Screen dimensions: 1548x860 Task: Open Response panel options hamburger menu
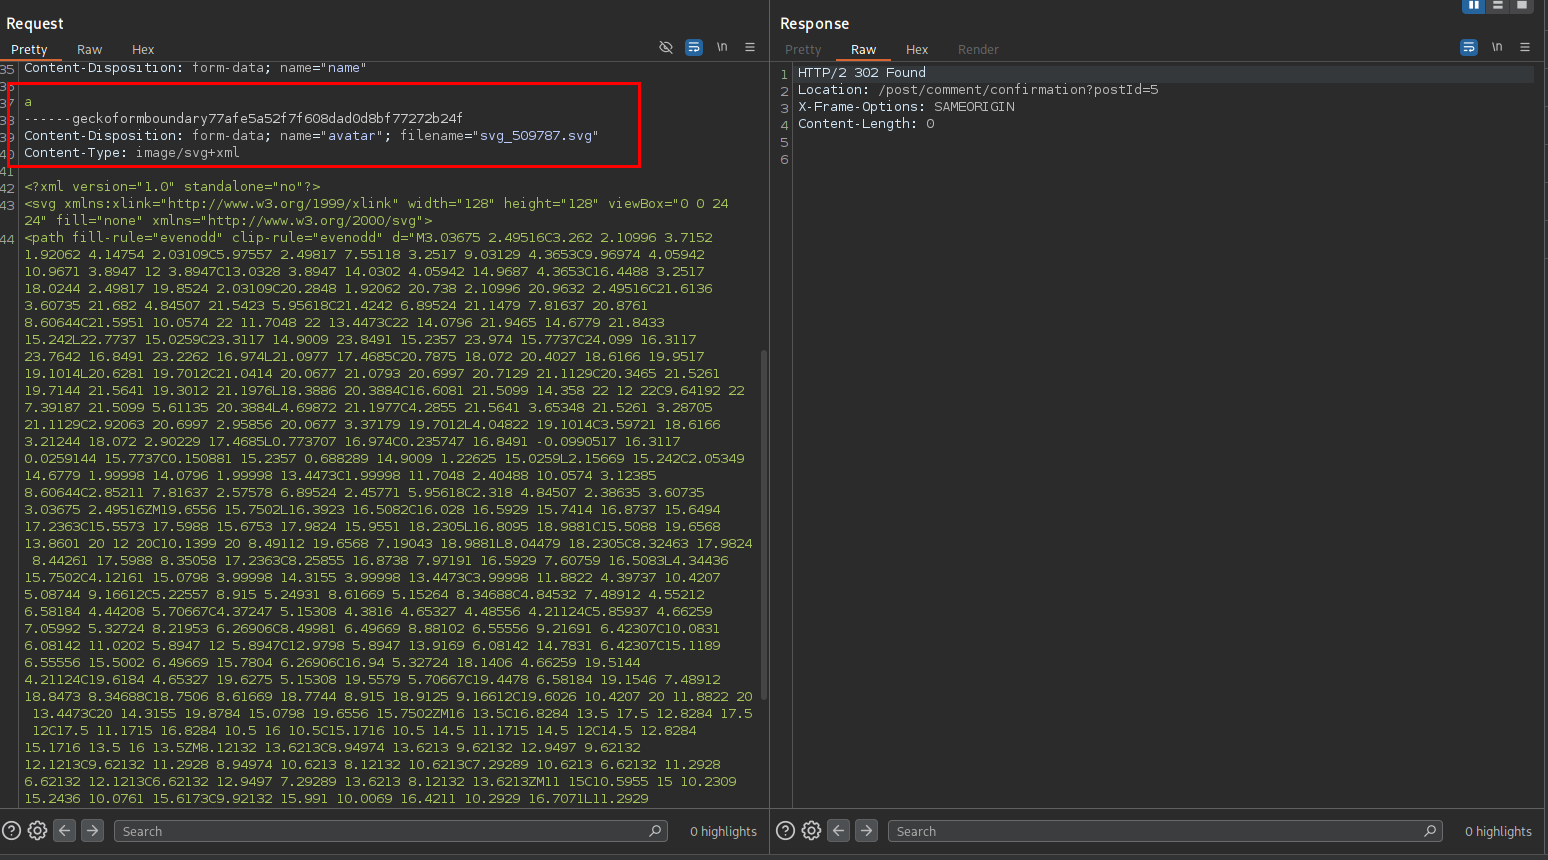1525,48
